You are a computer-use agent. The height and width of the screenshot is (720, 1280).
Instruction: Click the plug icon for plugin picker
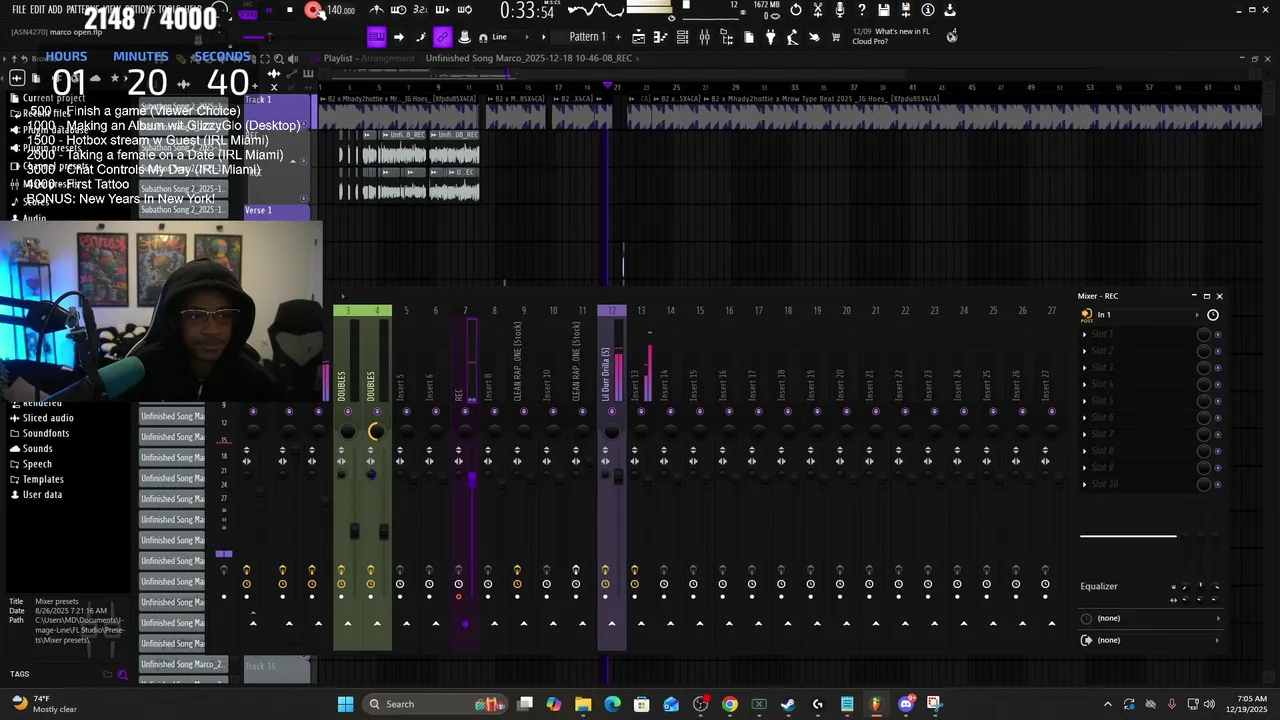(x=770, y=37)
